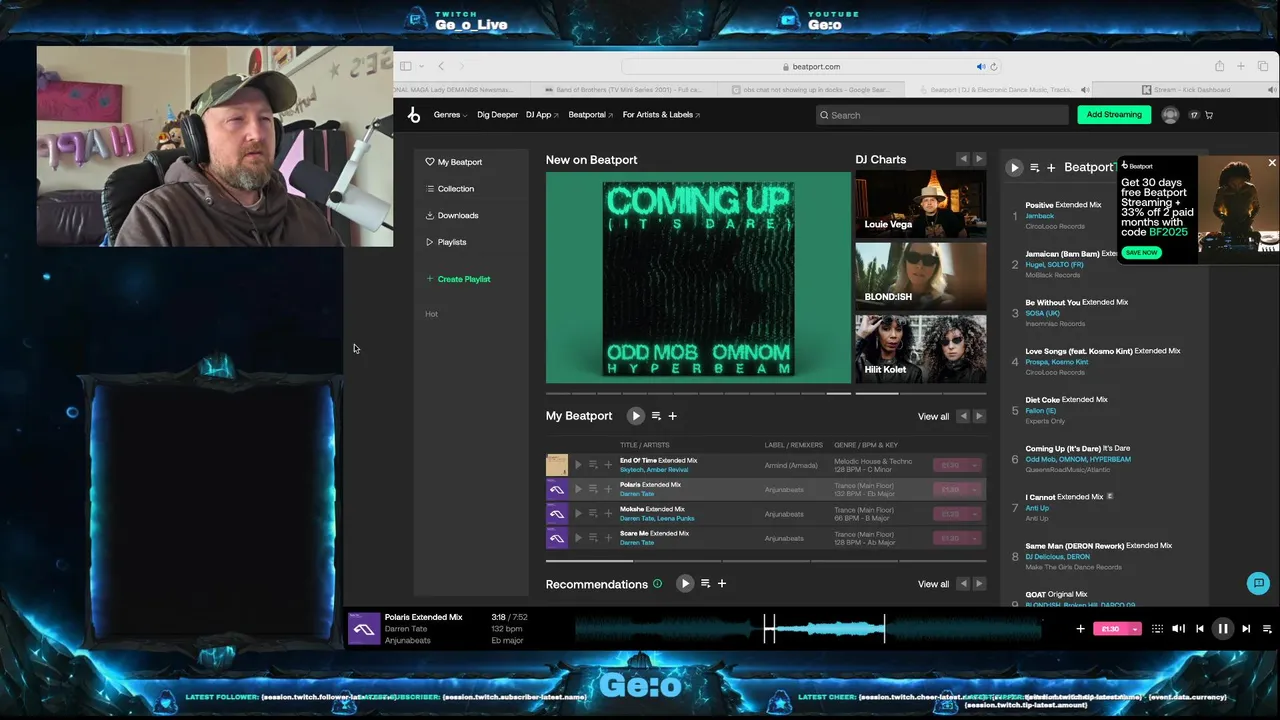Screen dimensions: 1280x720
Task: Add My Beatport section to playlist
Action: (x=673, y=416)
